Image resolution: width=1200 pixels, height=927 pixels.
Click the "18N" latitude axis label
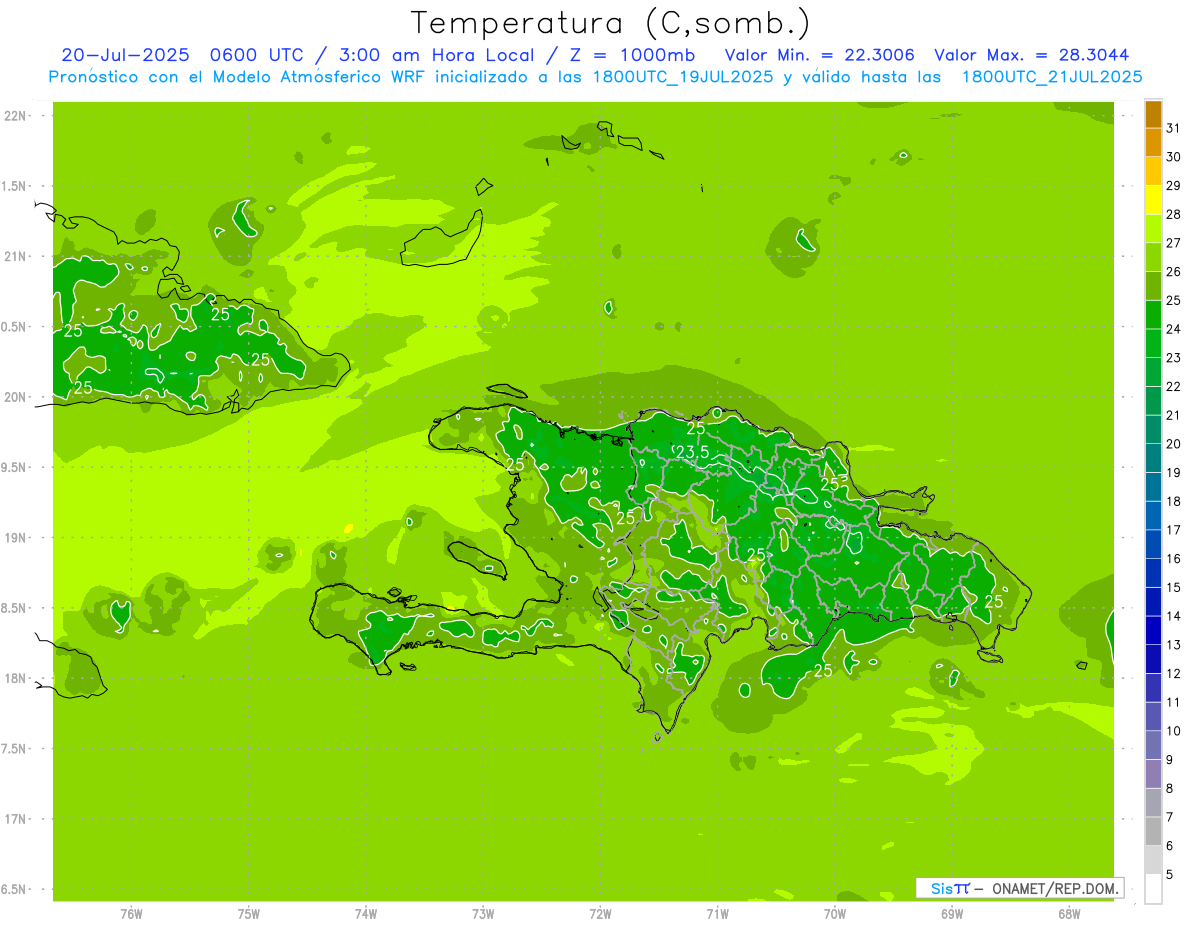coord(16,678)
